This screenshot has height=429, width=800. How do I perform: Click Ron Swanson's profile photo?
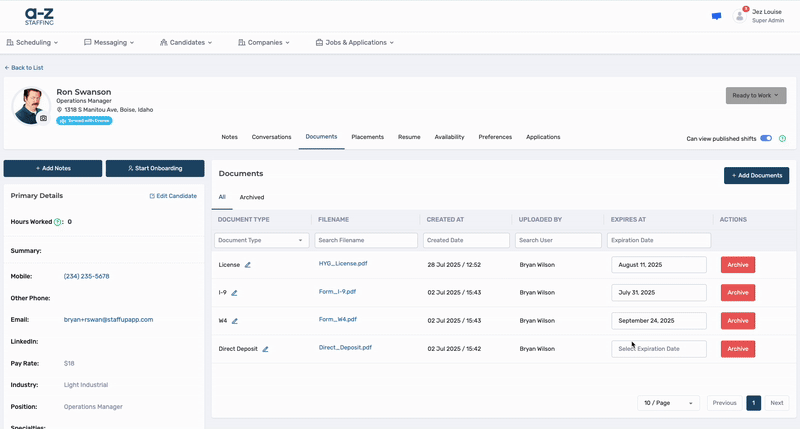tap(31, 106)
